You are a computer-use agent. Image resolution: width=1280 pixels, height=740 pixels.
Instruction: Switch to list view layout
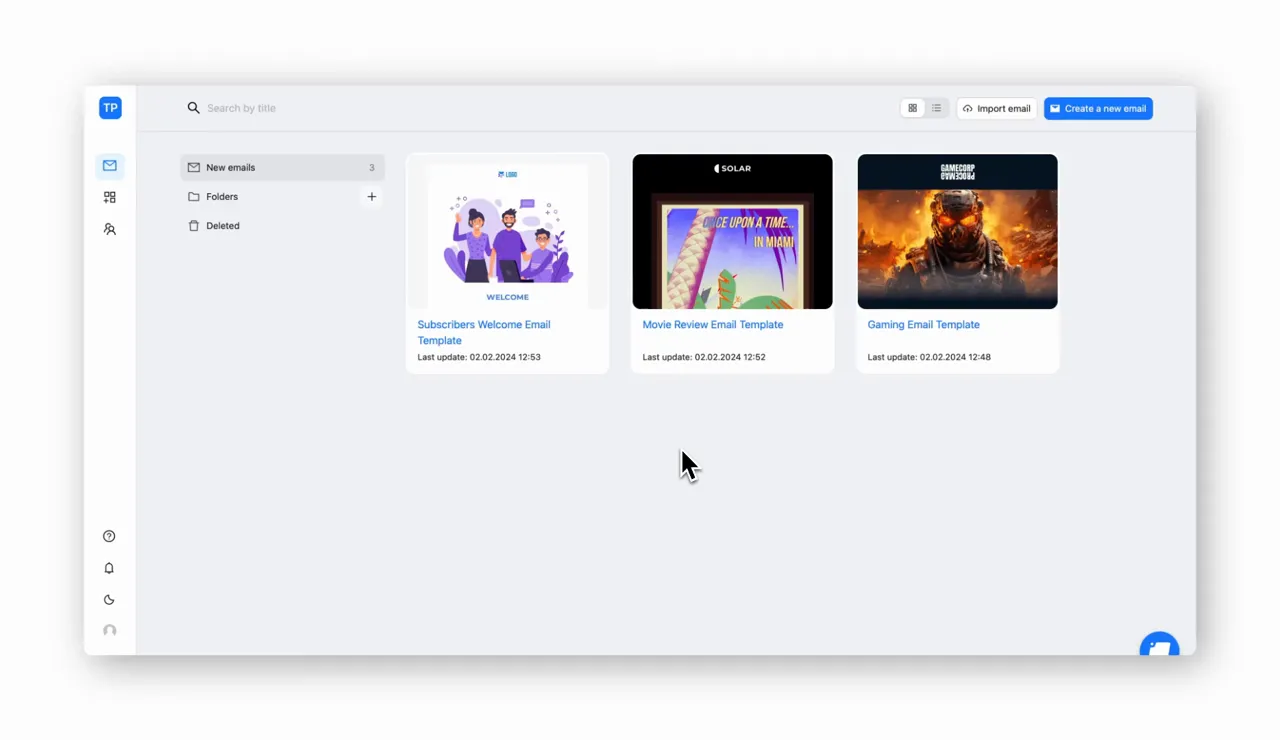936,108
